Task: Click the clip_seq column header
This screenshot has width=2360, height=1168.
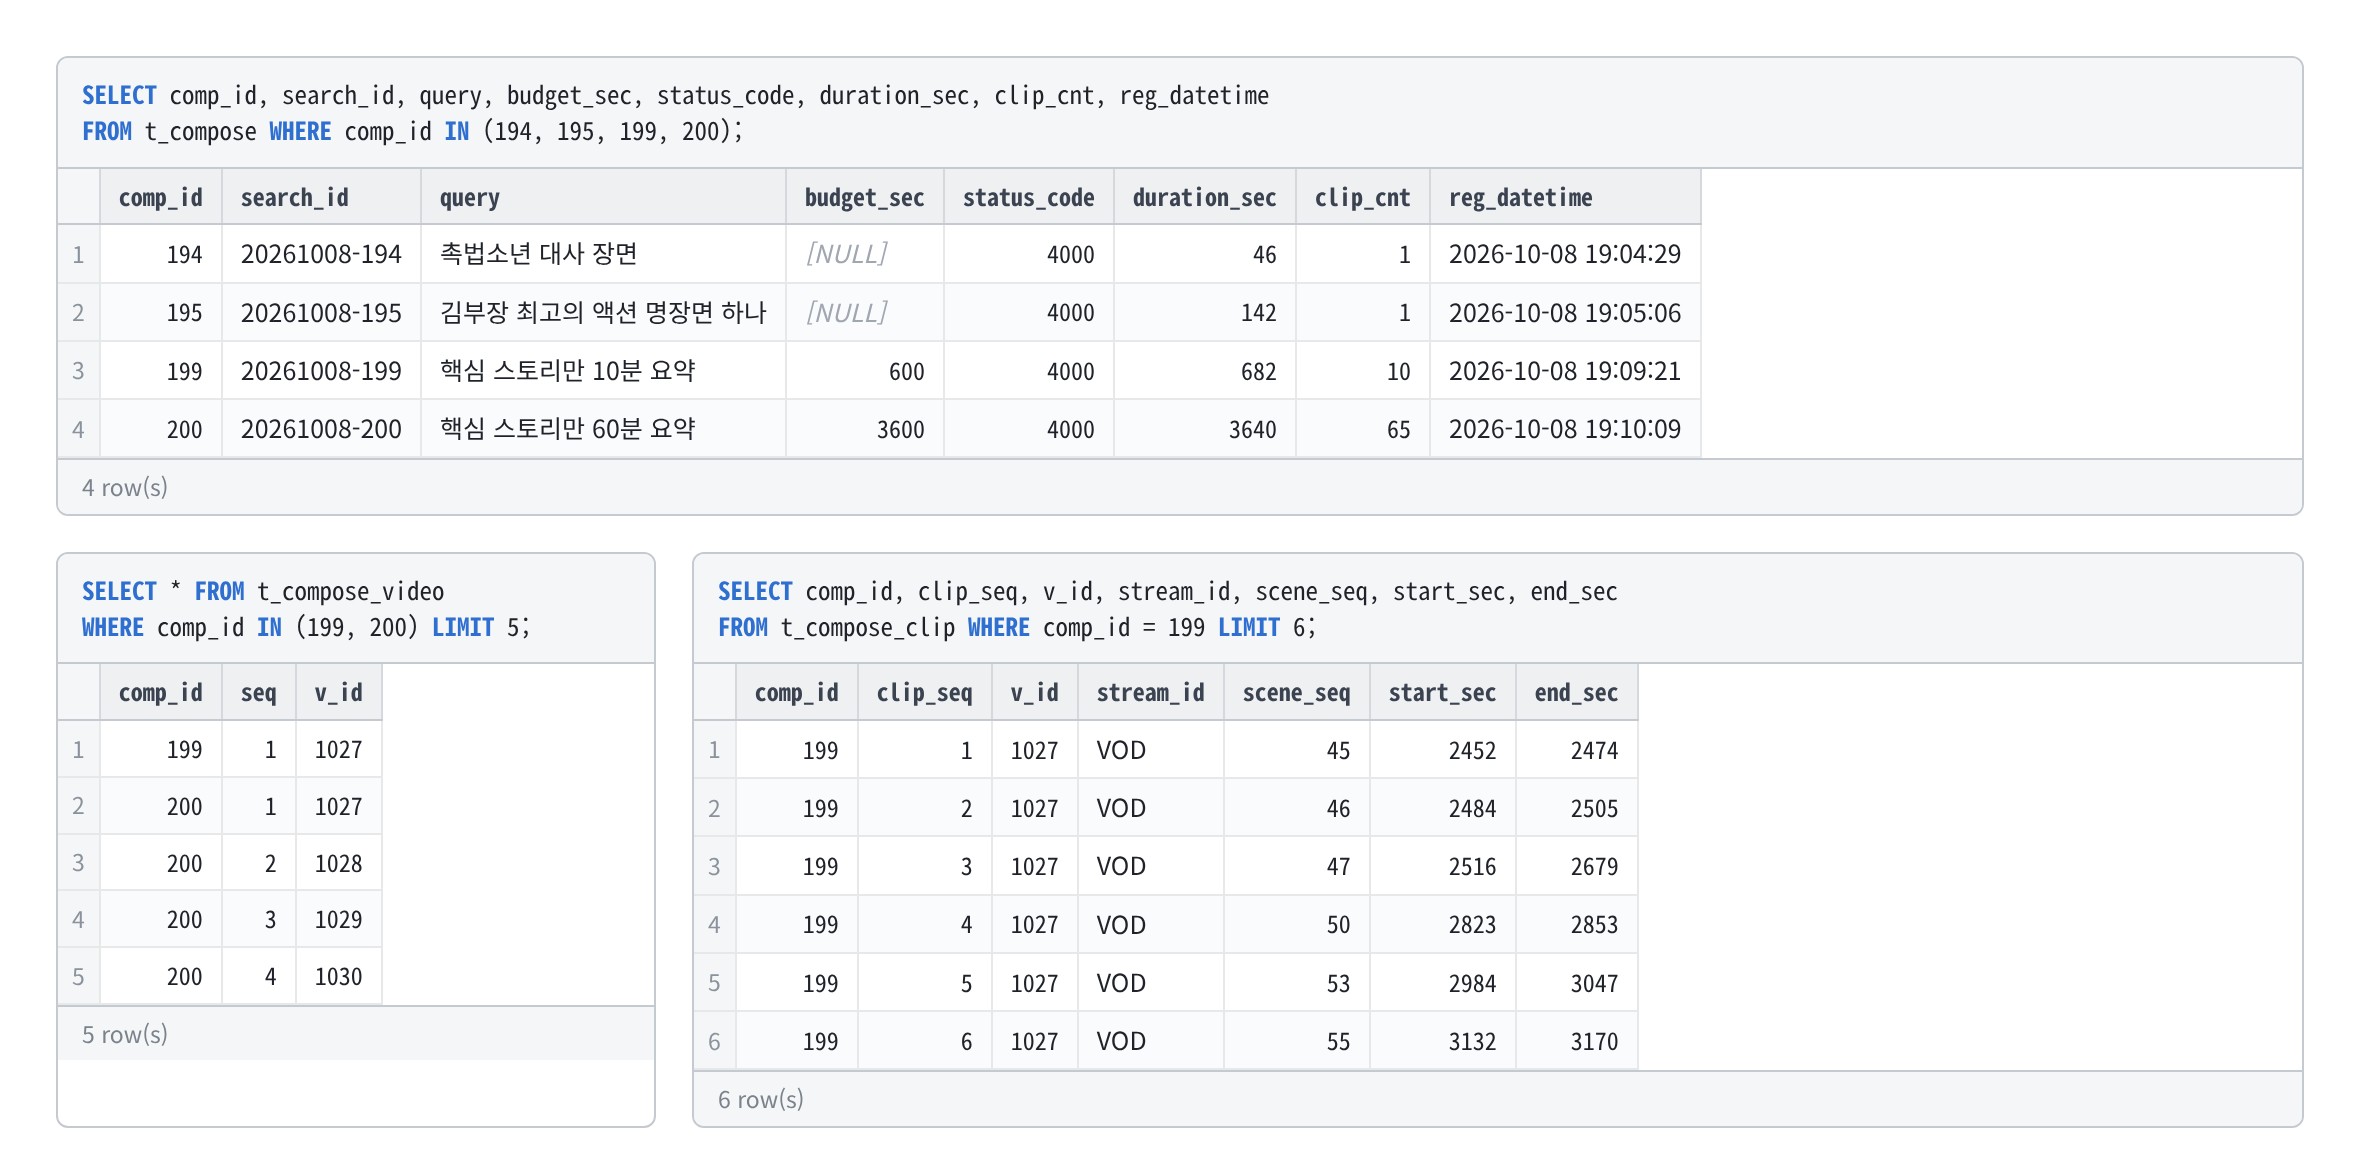Action: tap(924, 692)
